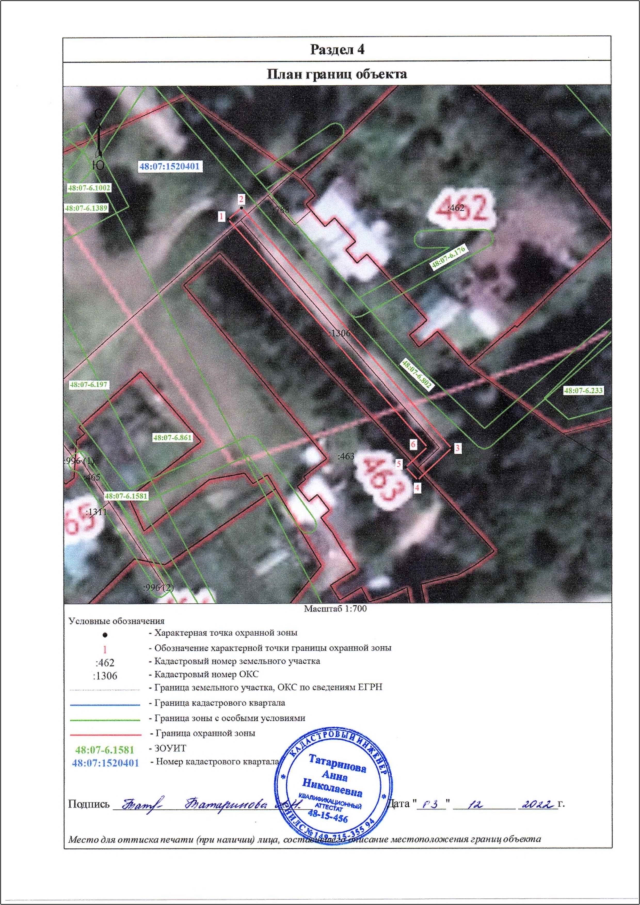
Task: Click the red '1' legend symbol
Action: pos(105,648)
